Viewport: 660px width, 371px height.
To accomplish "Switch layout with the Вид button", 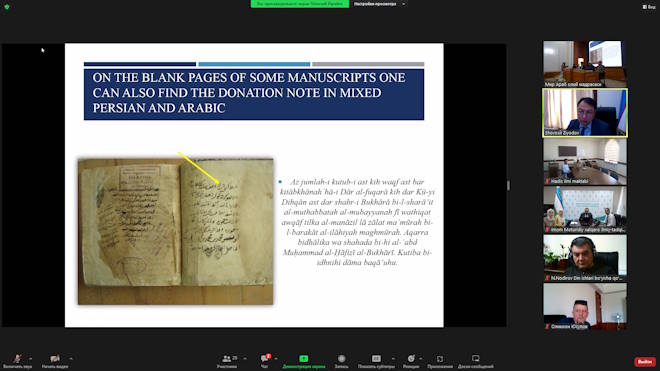I will pos(649,7).
